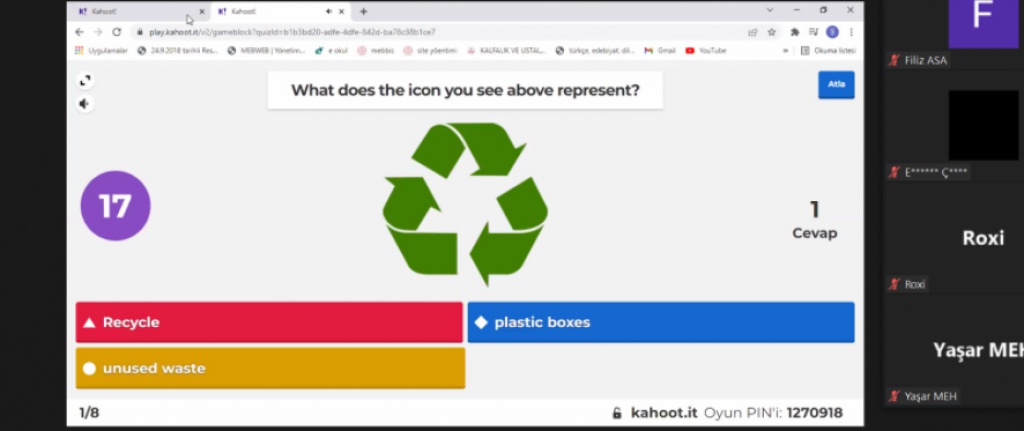1024x431 pixels.
Task: Click the green recycling symbol image
Action: click(465, 203)
